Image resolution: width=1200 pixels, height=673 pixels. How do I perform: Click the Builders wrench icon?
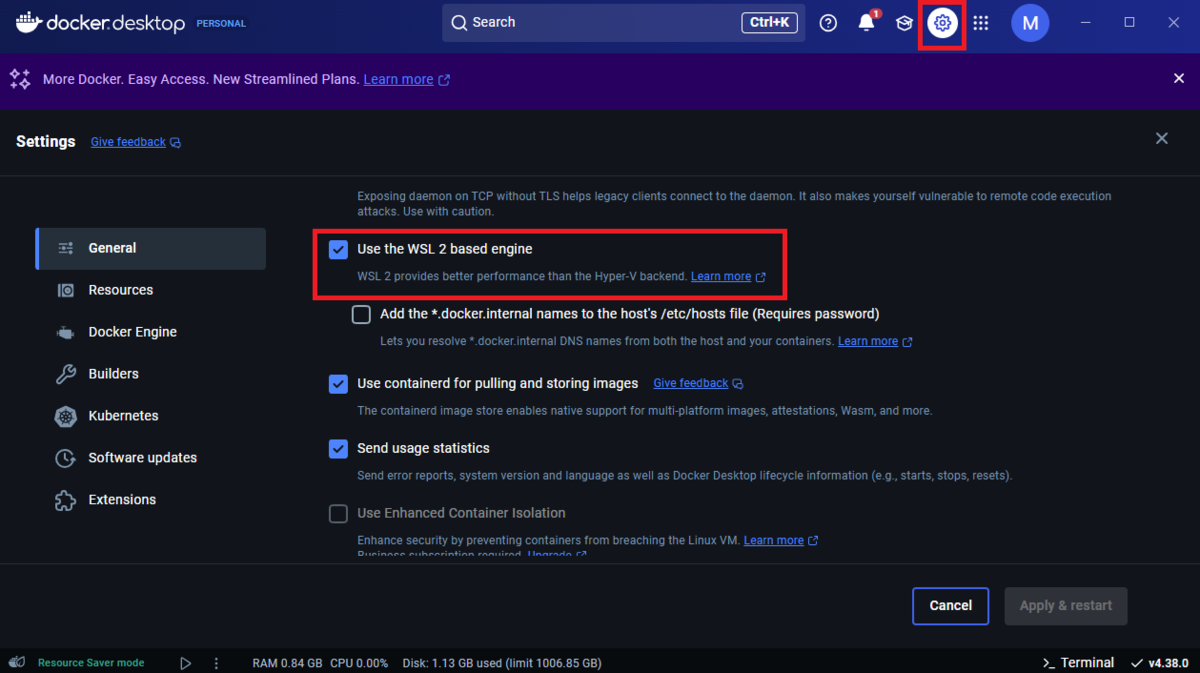[66, 374]
